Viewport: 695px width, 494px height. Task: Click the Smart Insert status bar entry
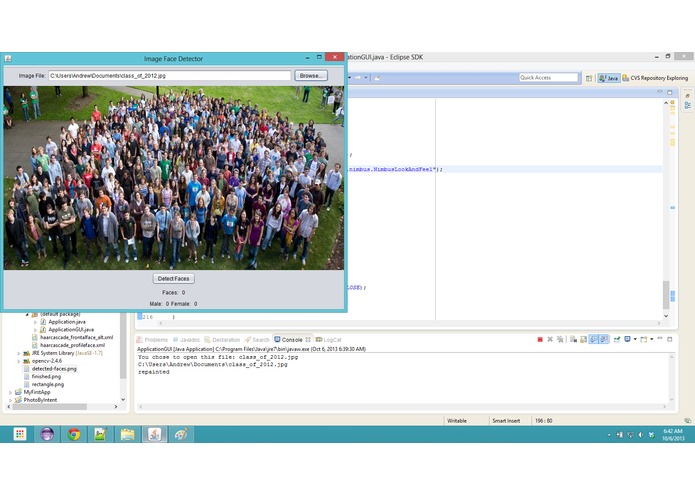tap(506, 420)
